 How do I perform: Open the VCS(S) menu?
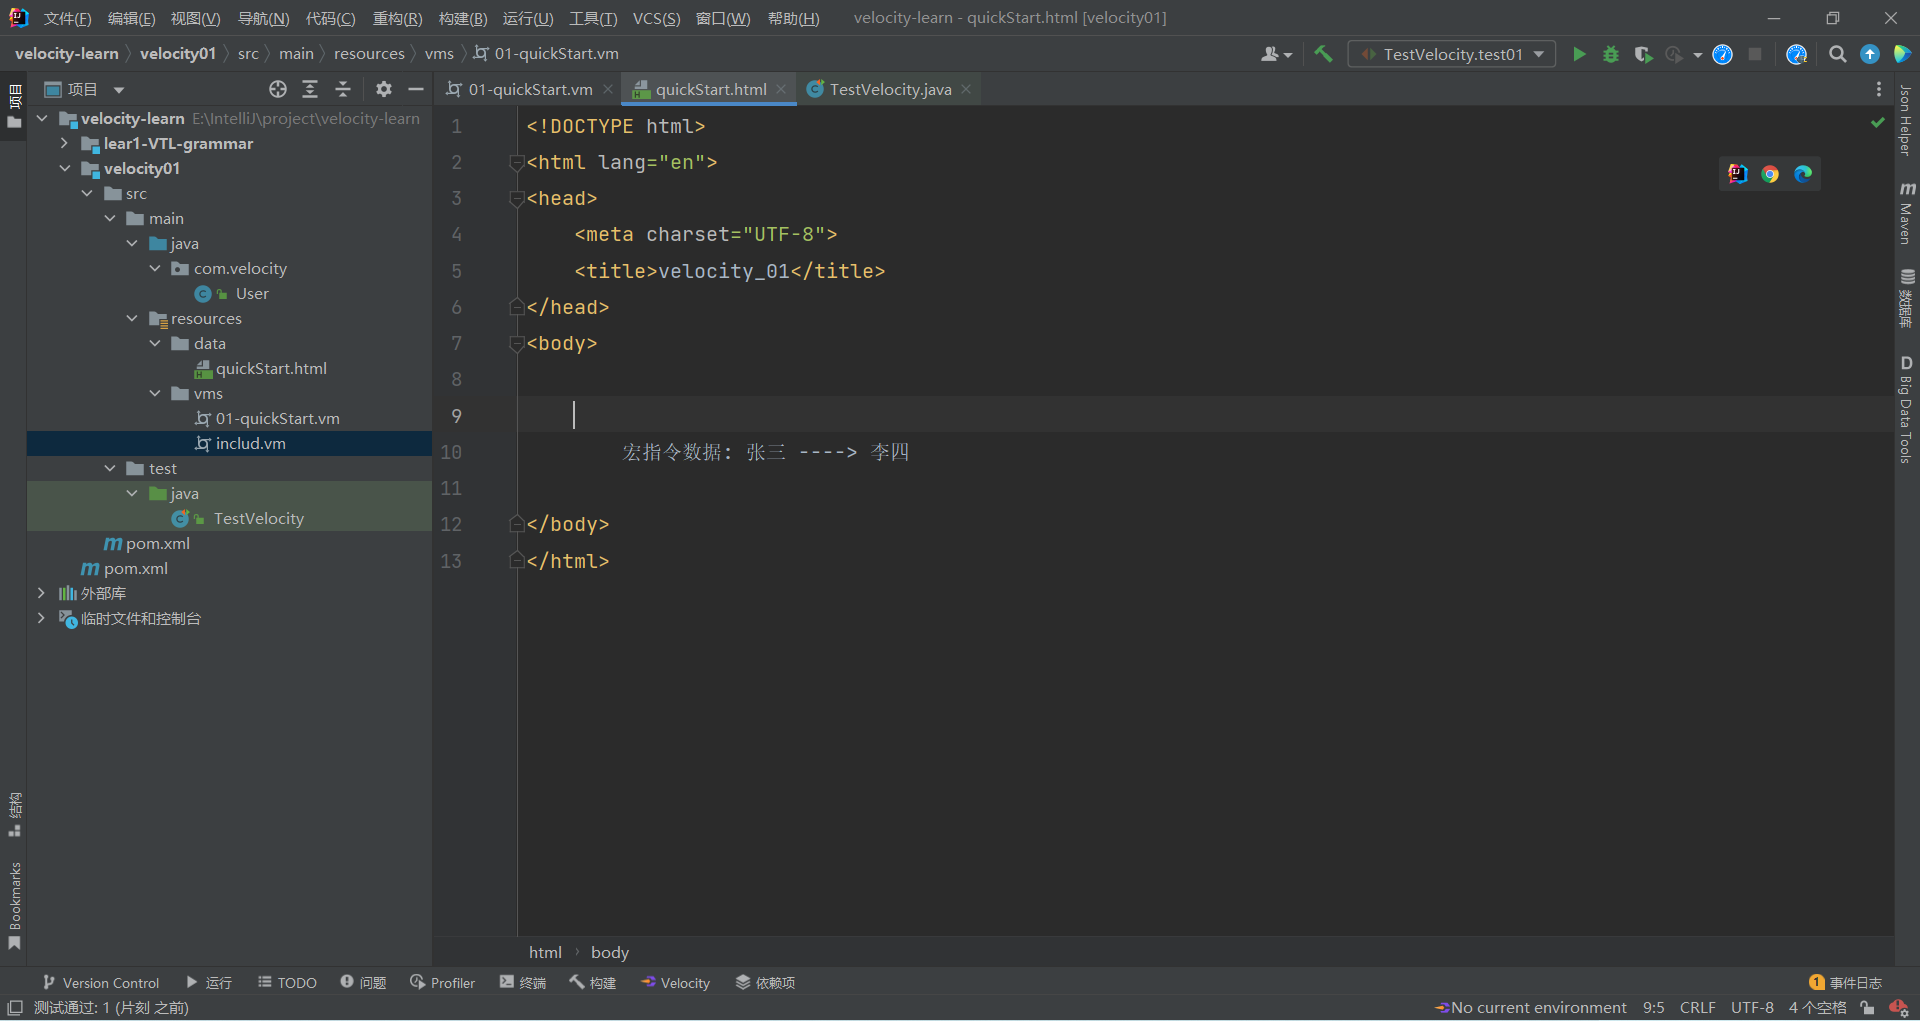coord(656,18)
